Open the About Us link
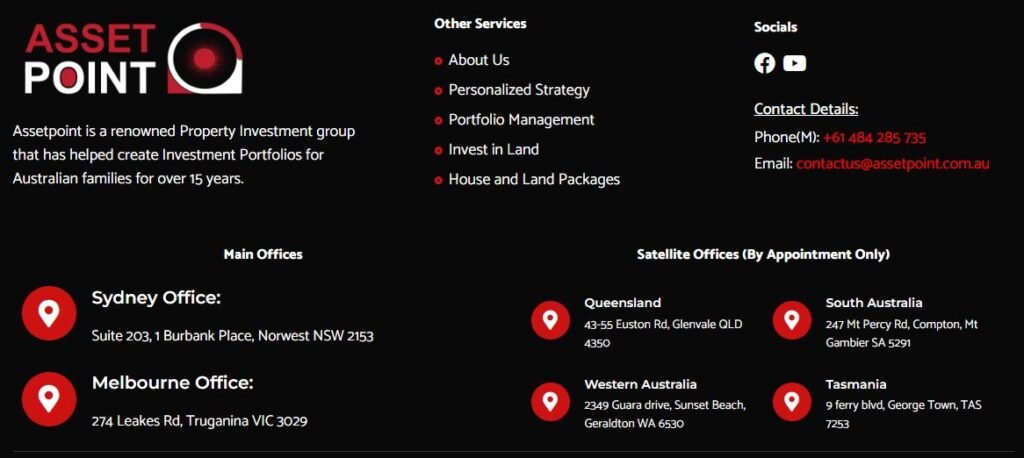1024x458 pixels. click(x=479, y=60)
